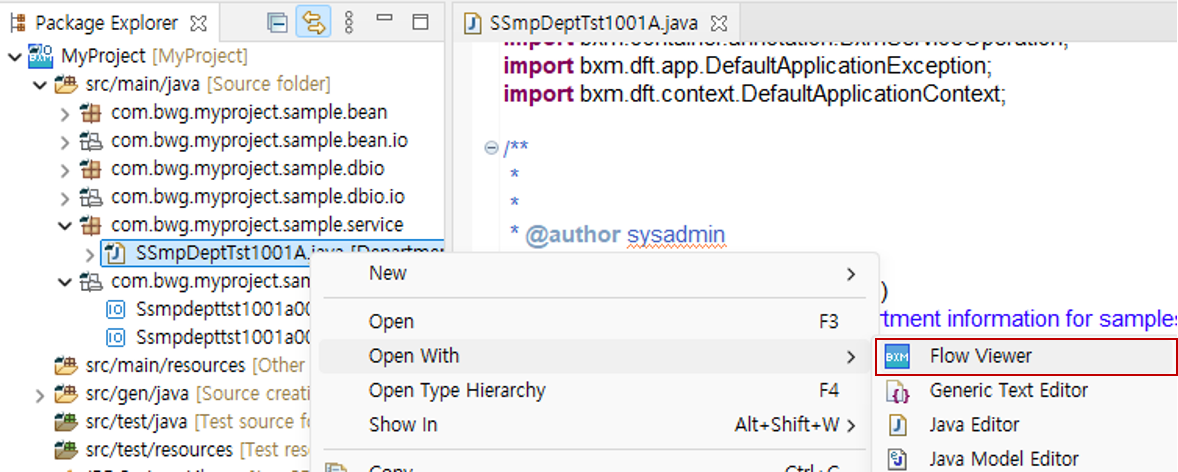Viewport: 1178px width, 472px height.
Task: Click the MyProject project icon
Action: click(x=41, y=56)
